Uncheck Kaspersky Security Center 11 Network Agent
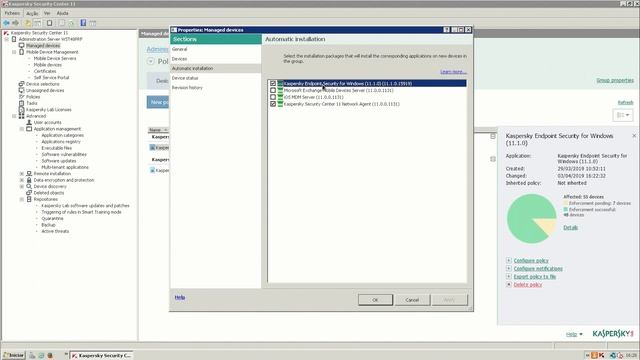This screenshot has width=640, height=360. click(x=273, y=104)
